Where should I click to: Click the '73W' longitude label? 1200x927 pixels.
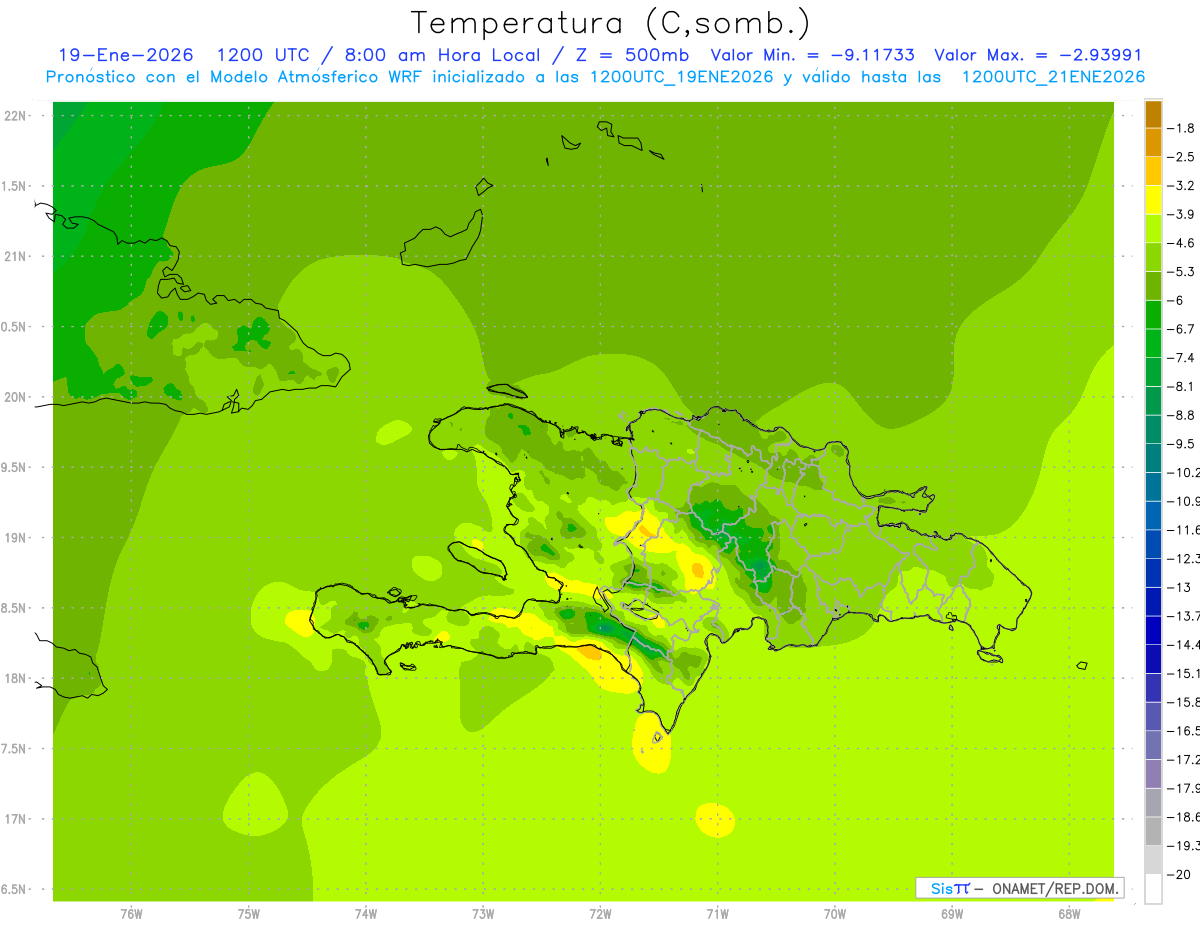pyautogui.click(x=483, y=913)
